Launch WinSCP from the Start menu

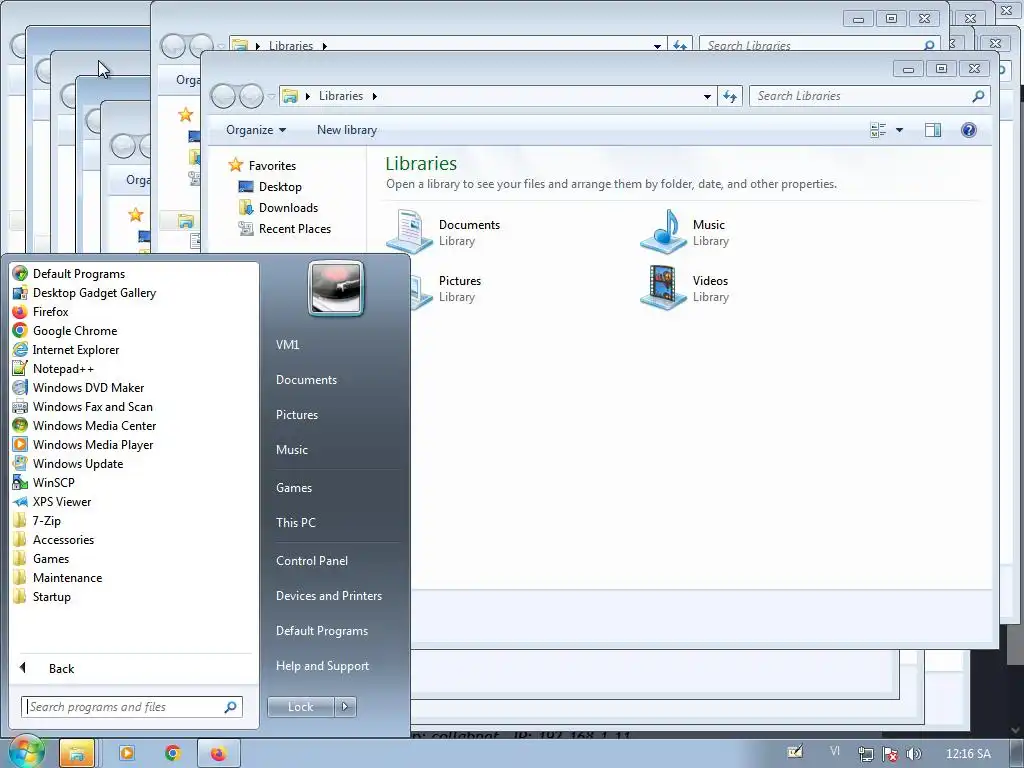tap(54, 482)
